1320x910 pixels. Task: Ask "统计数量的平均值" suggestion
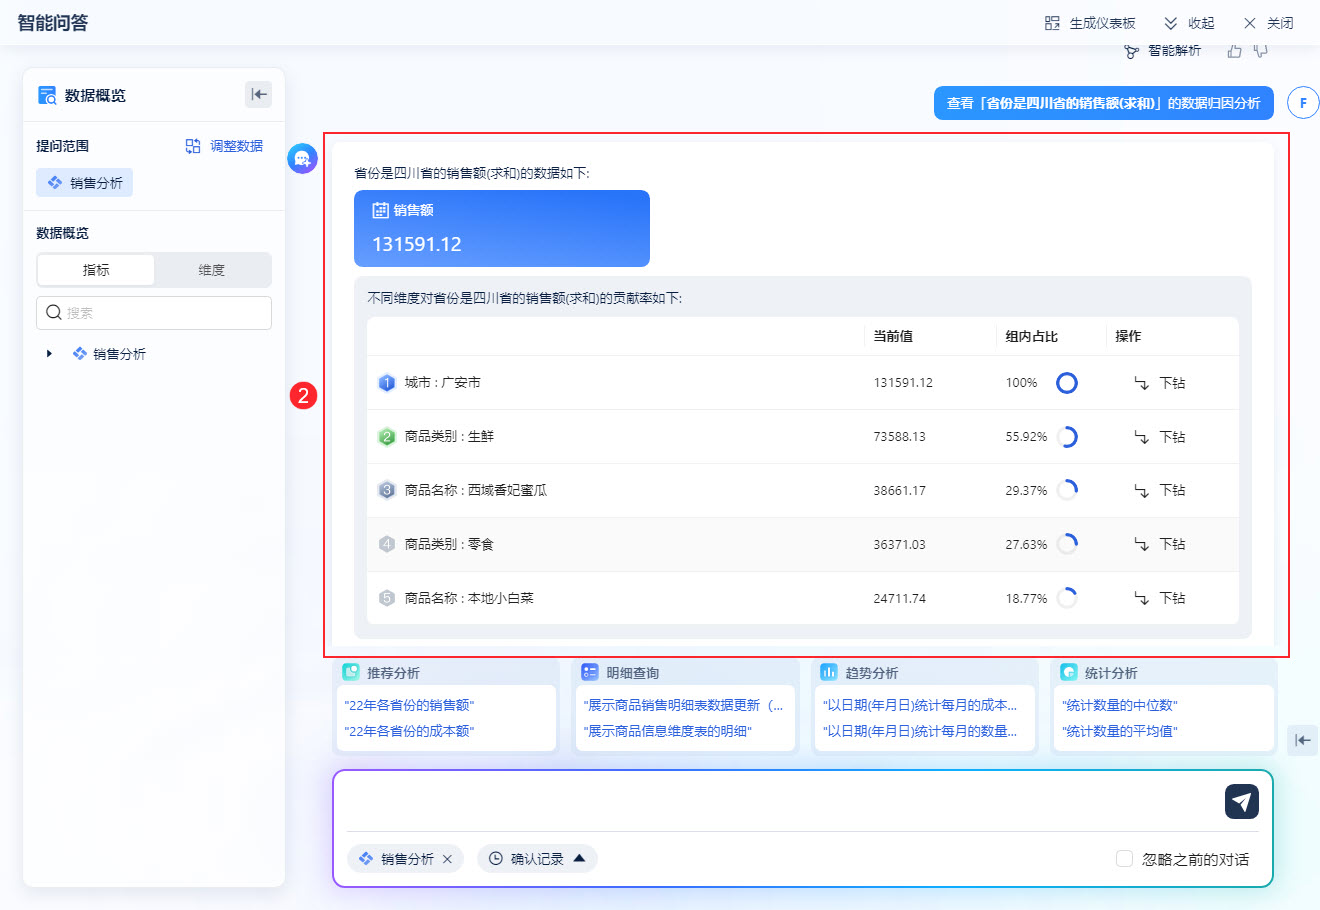coord(1120,732)
